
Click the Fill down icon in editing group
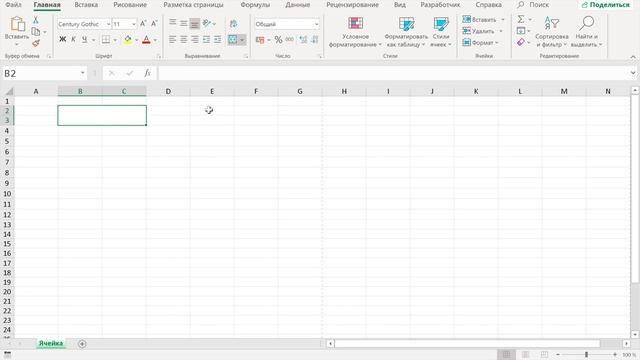[x=521, y=31]
